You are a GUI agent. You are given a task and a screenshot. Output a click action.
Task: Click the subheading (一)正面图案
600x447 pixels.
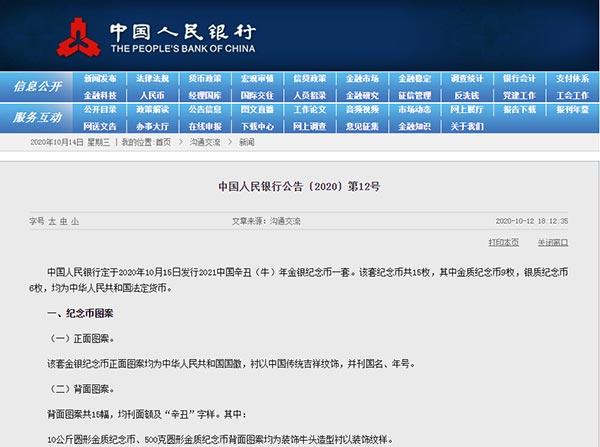pyautogui.click(x=81, y=339)
